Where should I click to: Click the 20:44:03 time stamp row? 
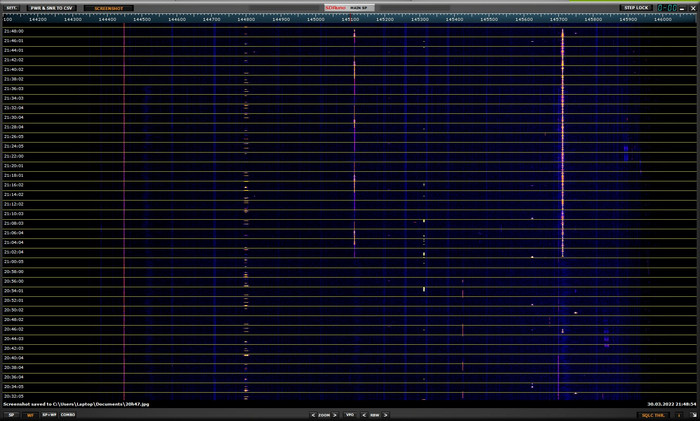[14, 338]
